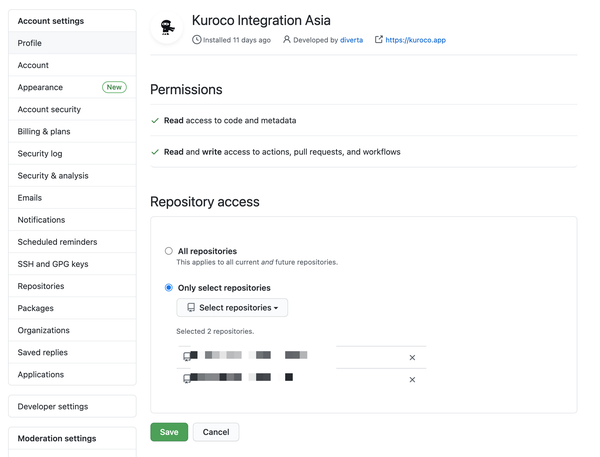Remove the second selected repository with its X
600x457 pixels.
tap(412, 380)
